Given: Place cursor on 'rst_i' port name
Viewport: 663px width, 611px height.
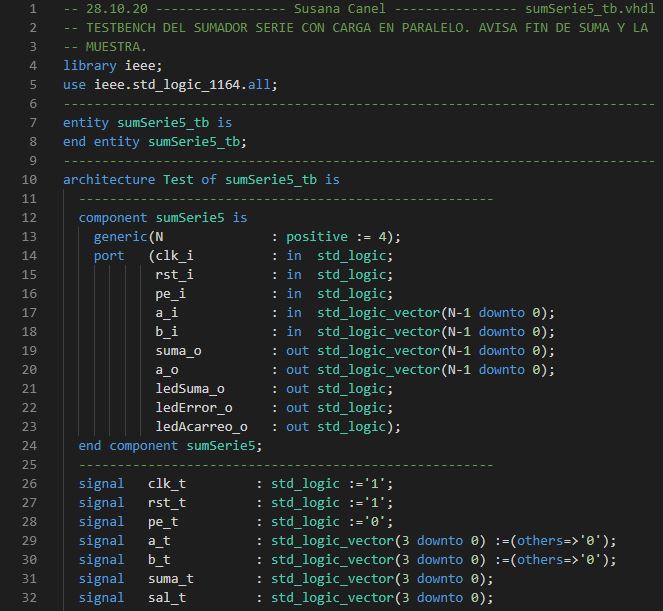Looking at the screenshot, I should pos(175,275).
